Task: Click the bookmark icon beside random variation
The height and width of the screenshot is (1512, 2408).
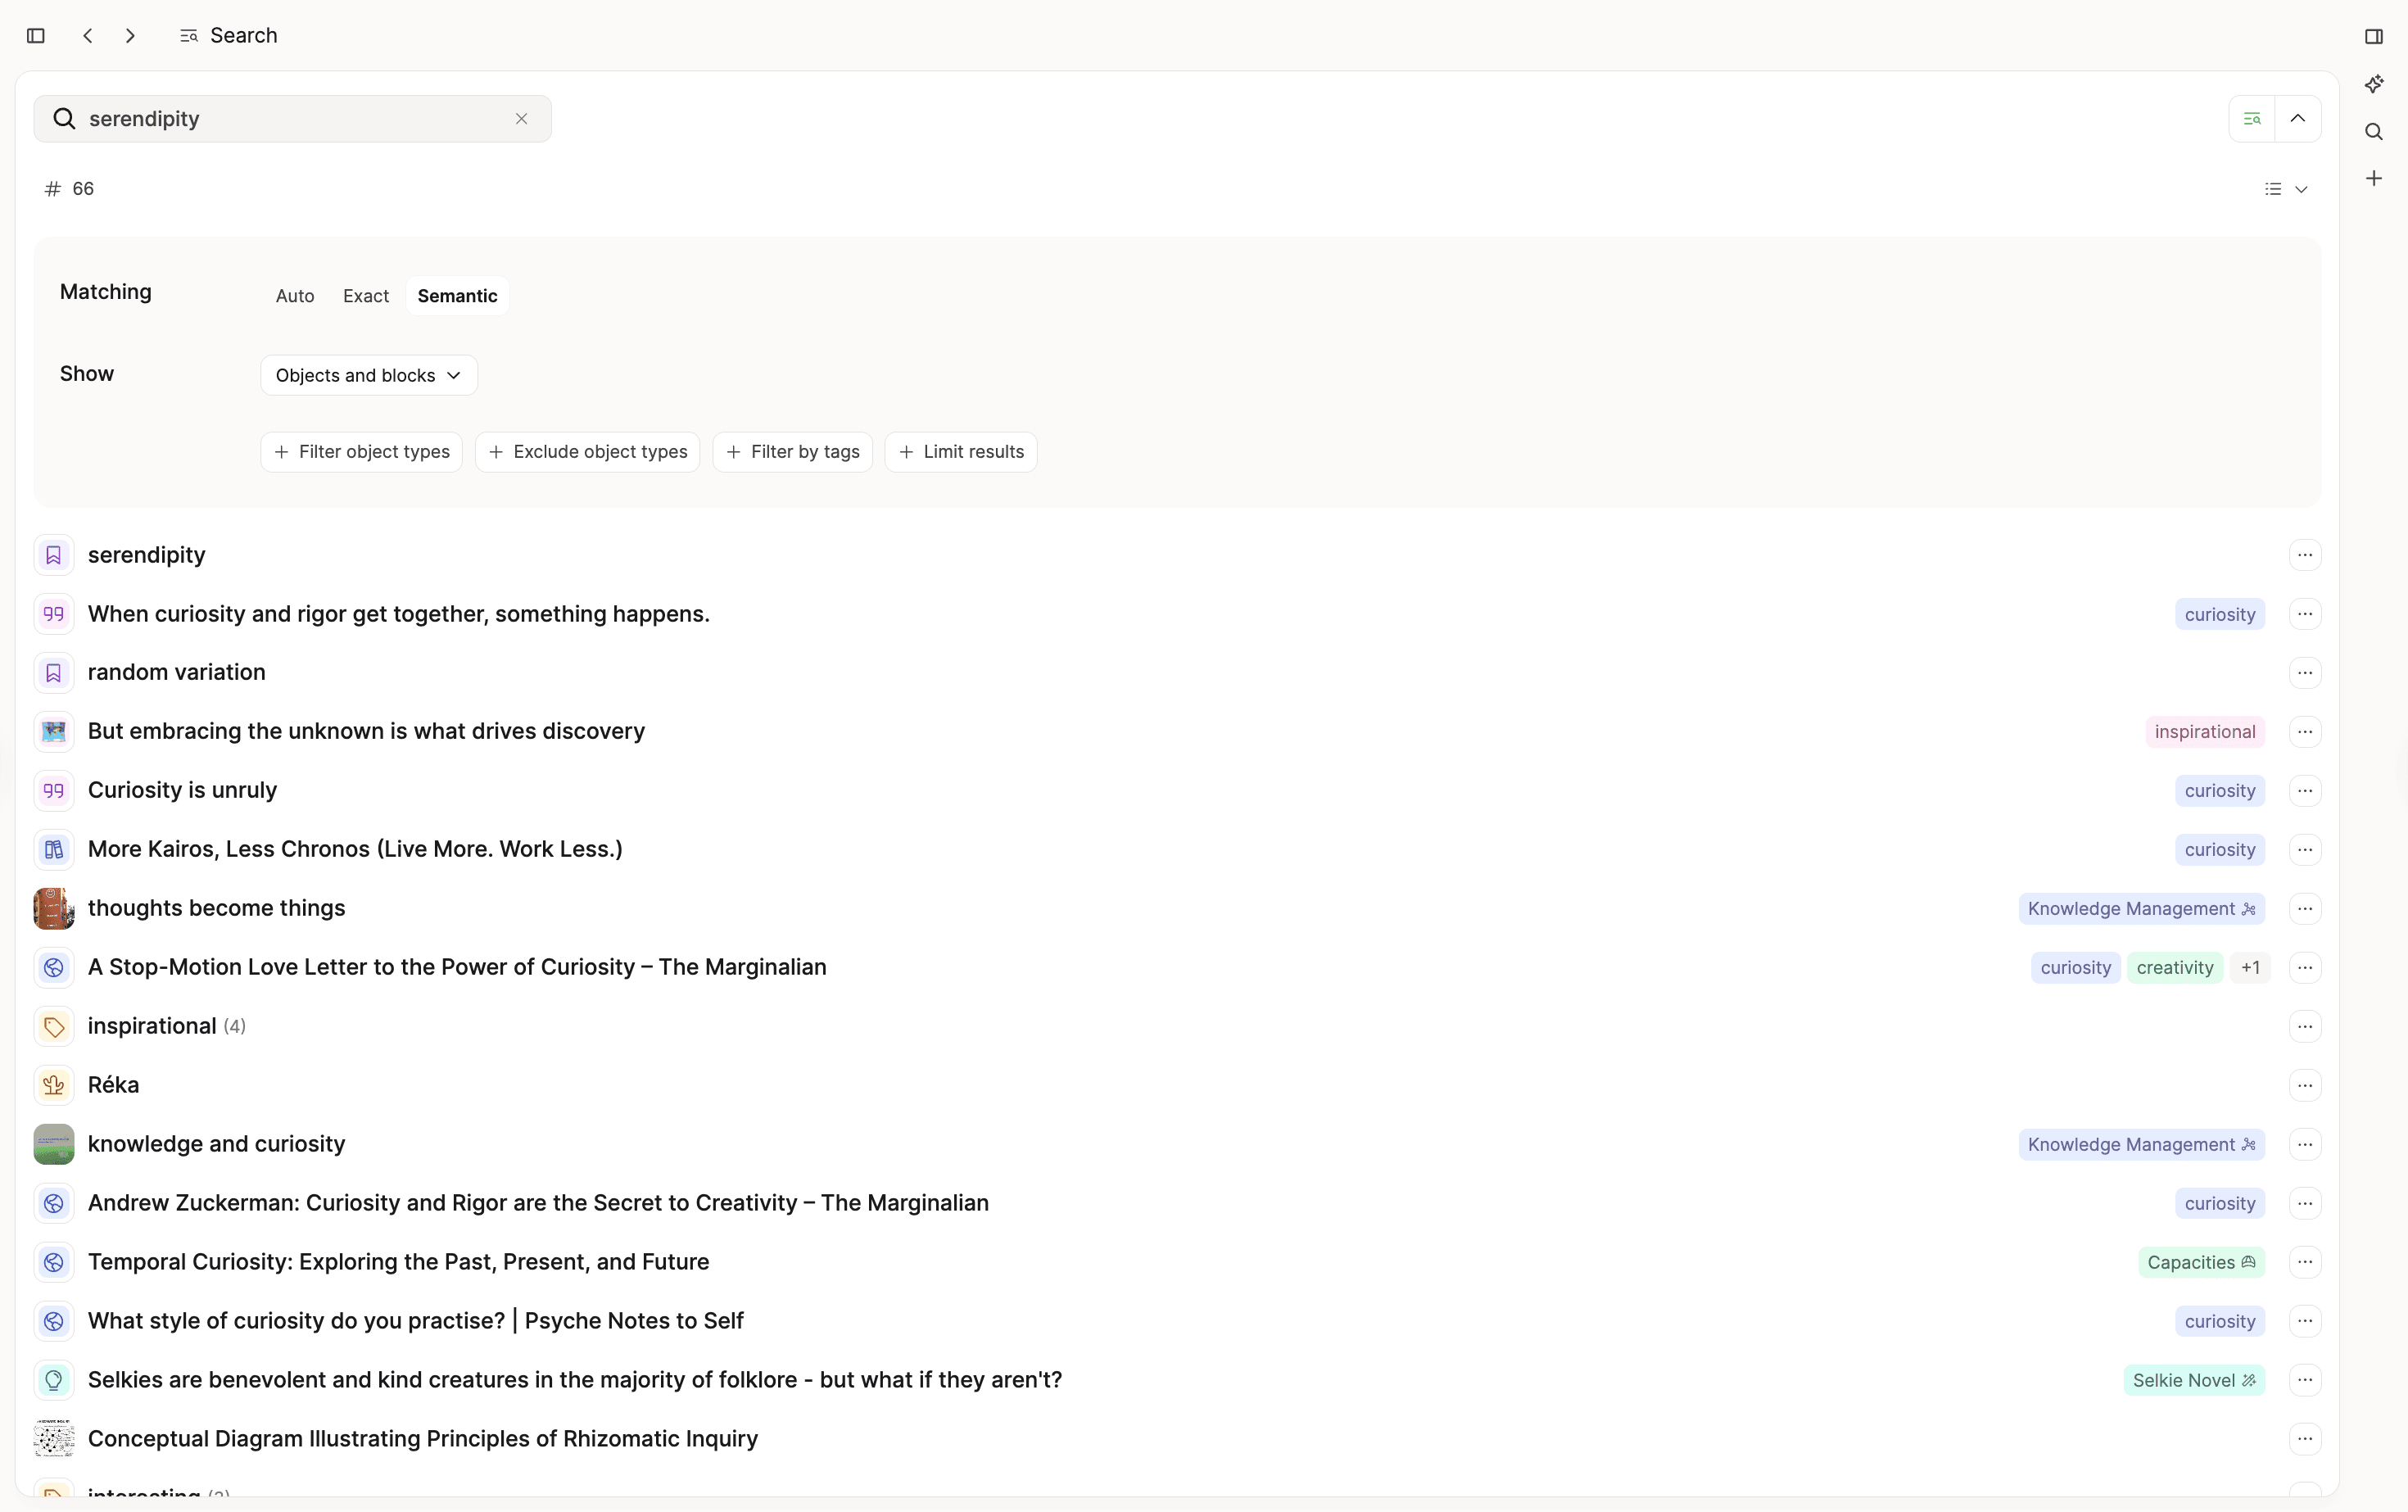Action: [x=54, y=672]
